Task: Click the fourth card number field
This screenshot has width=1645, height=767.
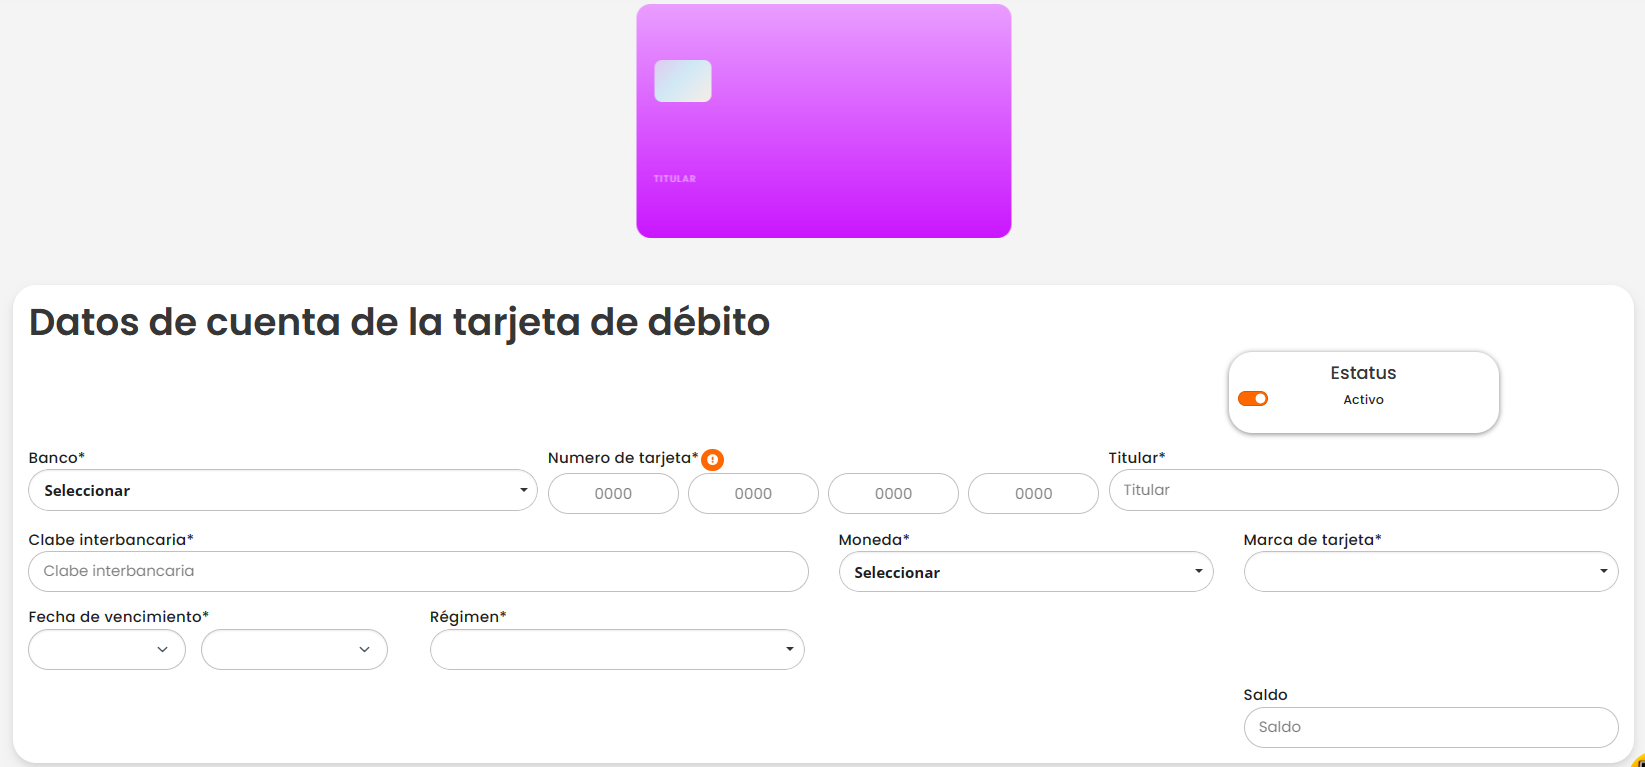Action: click(1033, 494)
